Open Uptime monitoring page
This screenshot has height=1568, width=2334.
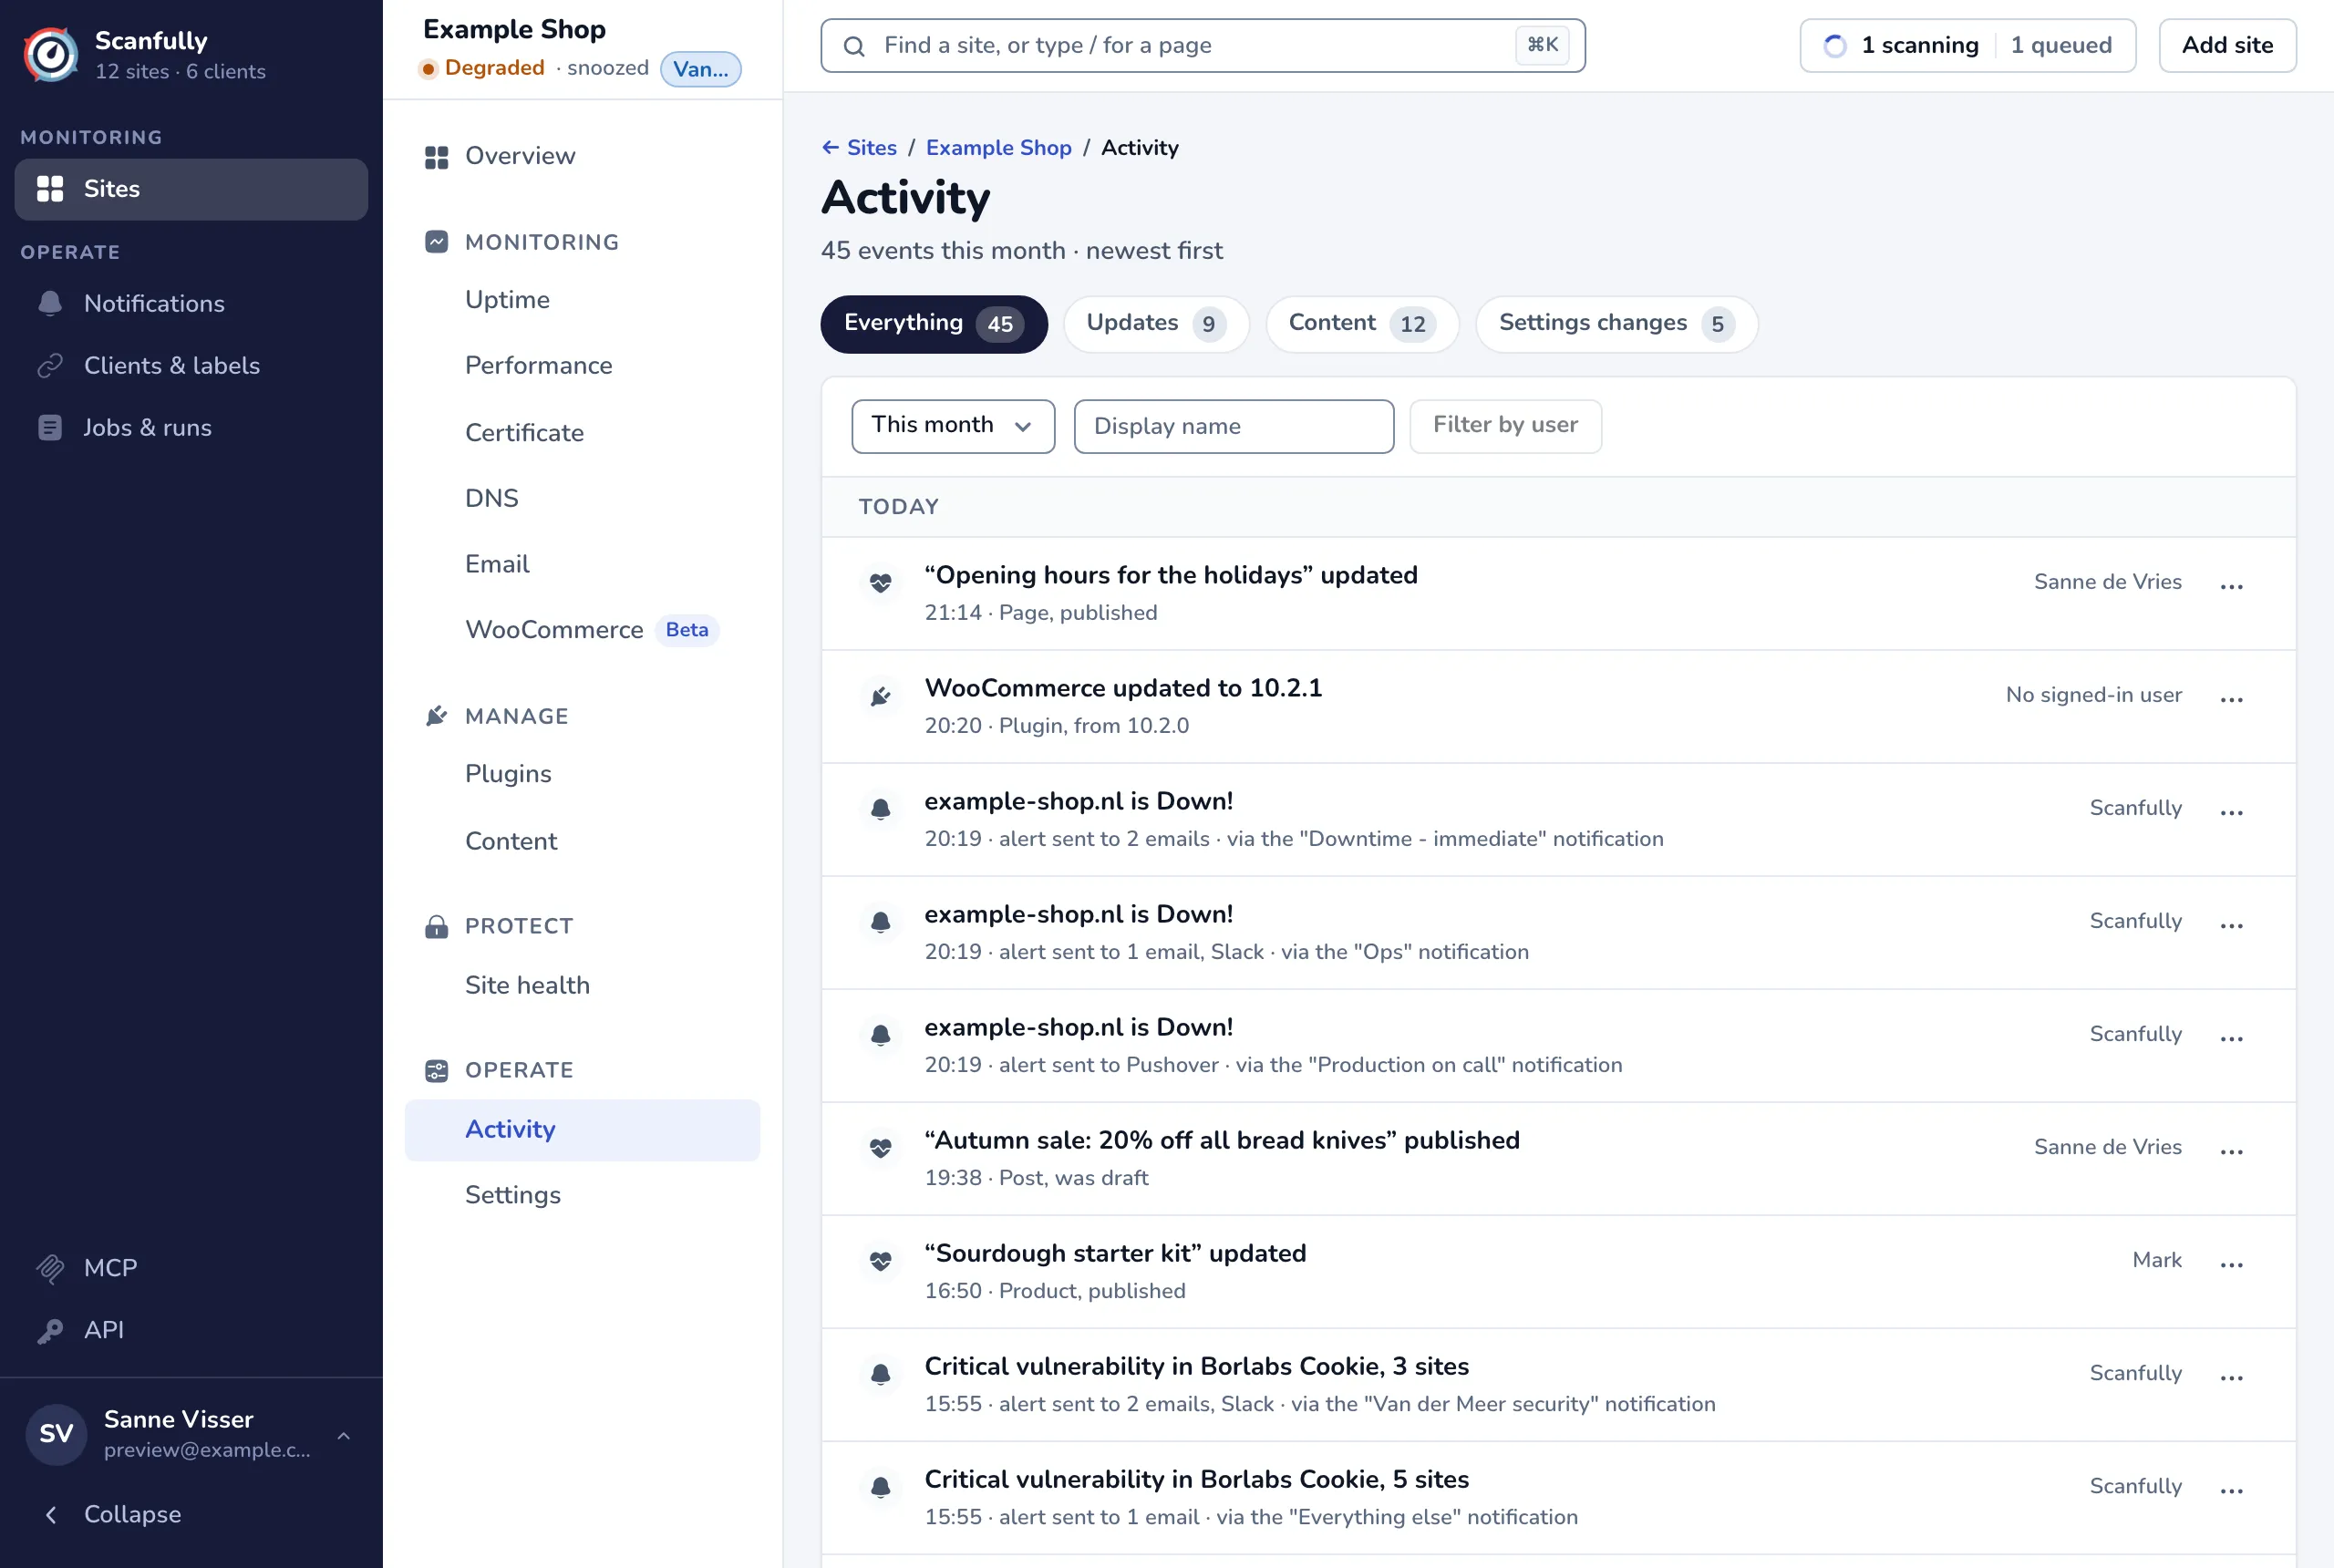[x=582, y=300]
